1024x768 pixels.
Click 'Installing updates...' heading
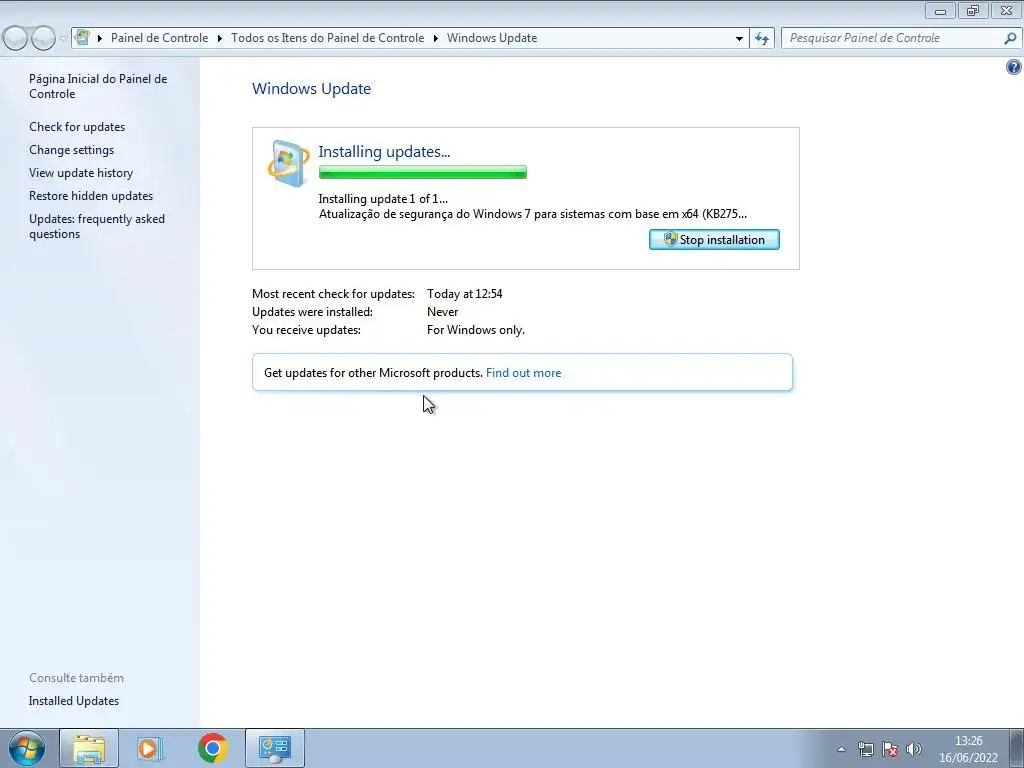(384, 152)
